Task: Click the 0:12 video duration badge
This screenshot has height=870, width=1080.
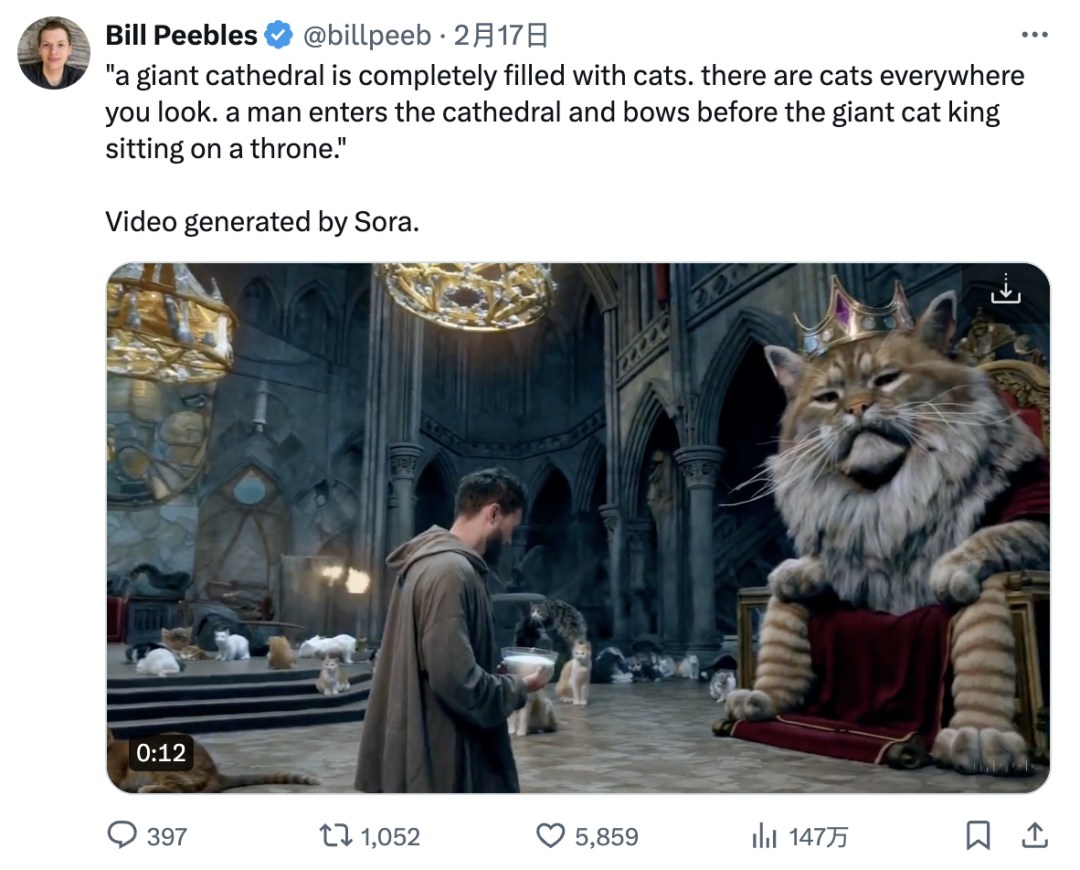Action: point(160,752)
